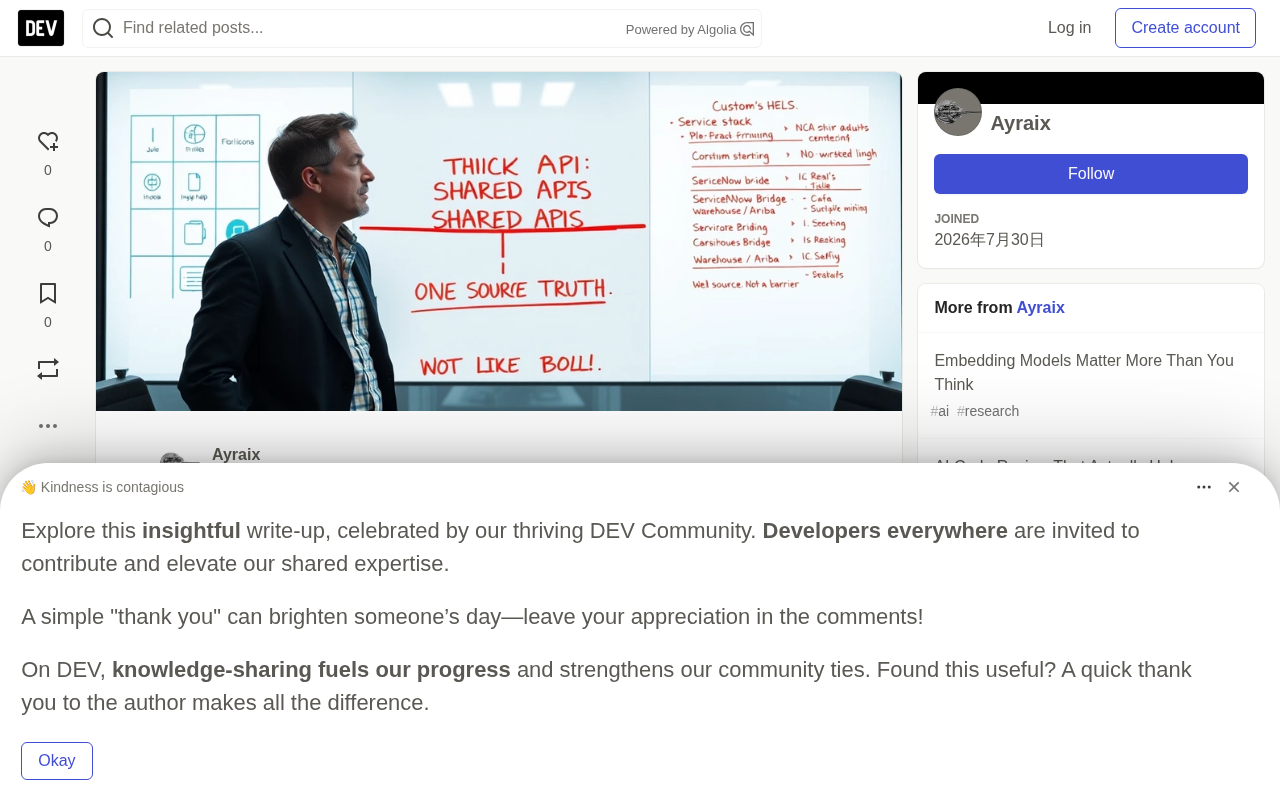Click the heart reaction icon
This screenshot has width=1280, height=800.
[x=48, y=141]
